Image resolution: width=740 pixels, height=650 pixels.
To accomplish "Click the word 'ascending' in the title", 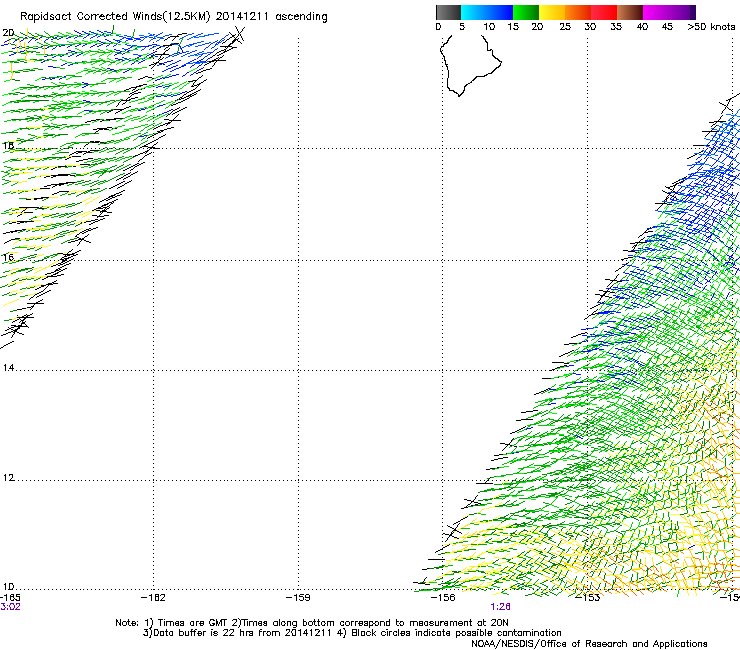I will (301, 17).
